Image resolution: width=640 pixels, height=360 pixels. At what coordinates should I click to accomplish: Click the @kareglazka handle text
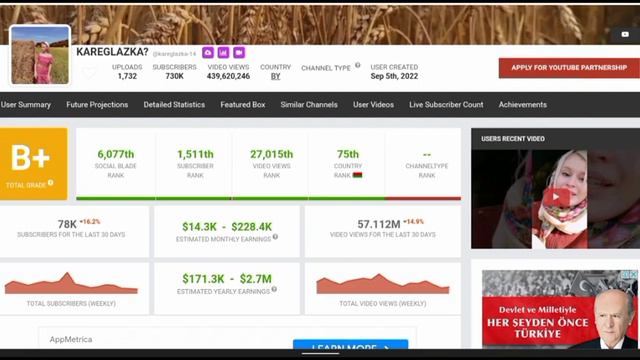(174, 54)
